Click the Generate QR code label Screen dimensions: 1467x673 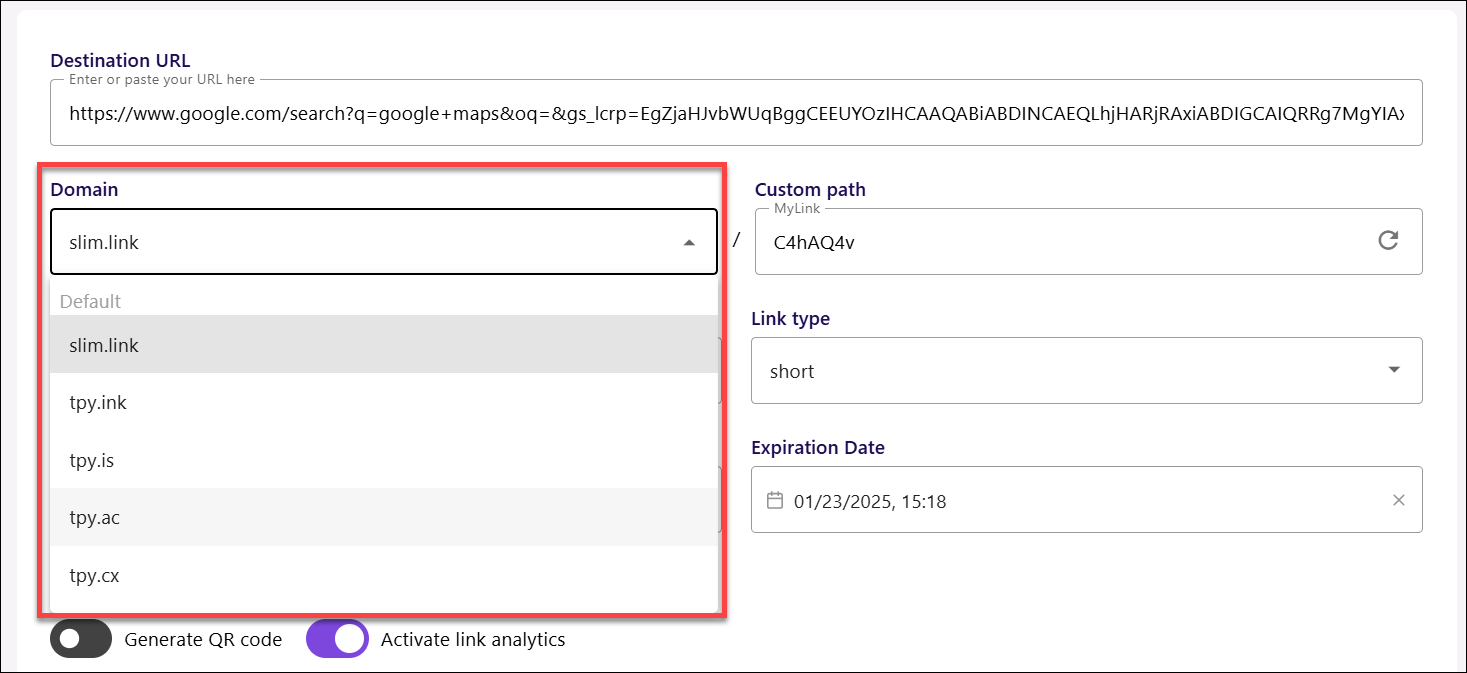pyautogui.click(x=203, y=639)
